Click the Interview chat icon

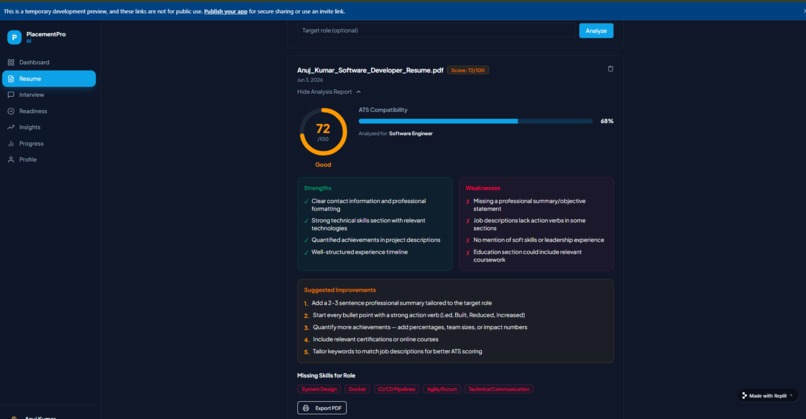(x=11, y=95)
